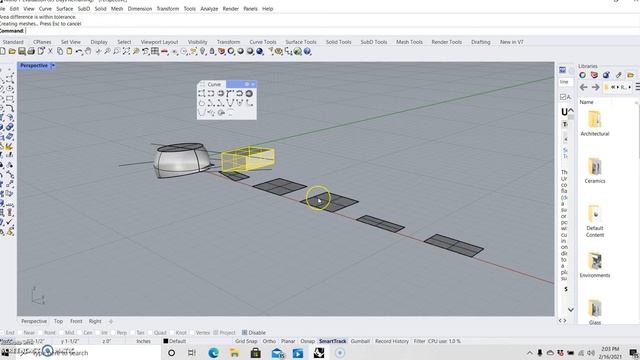
Task: Open the Curve menu
Action: coord(45,9)
